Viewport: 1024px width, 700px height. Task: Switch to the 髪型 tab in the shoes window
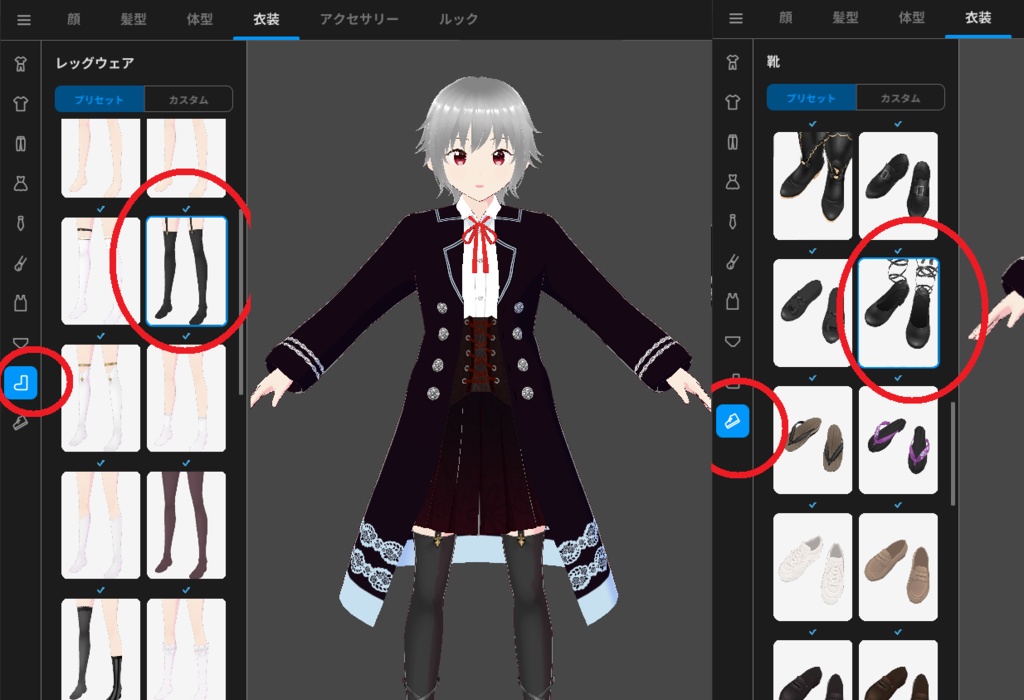pos(845,18)
